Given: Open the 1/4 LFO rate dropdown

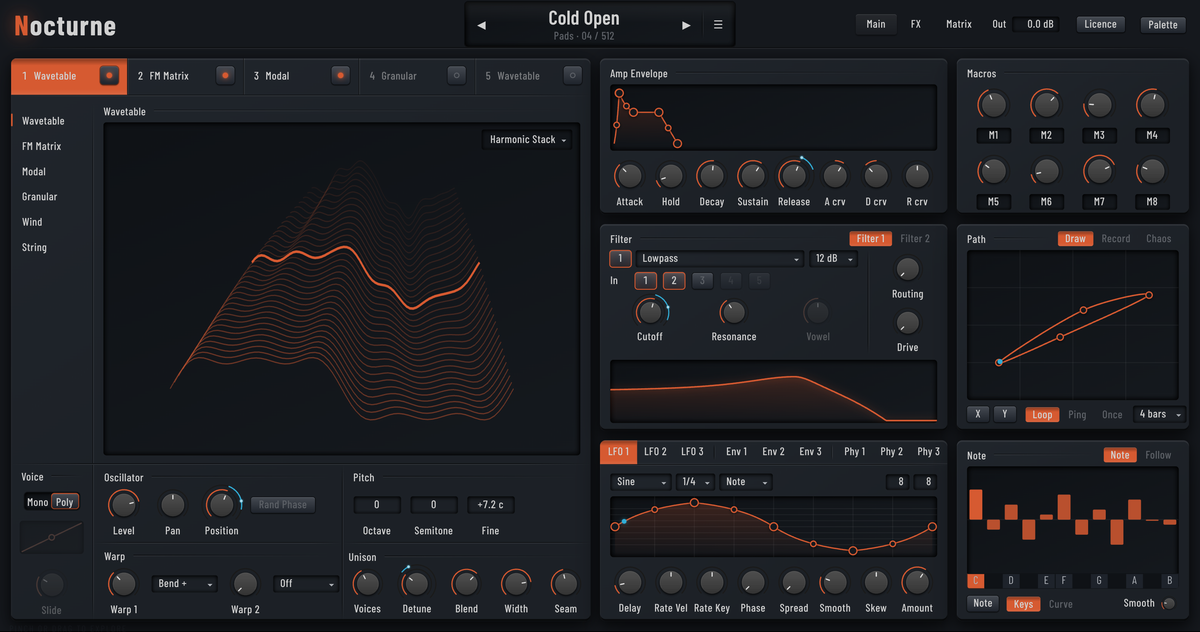Looking at the screenshot, I should [696, 482].
